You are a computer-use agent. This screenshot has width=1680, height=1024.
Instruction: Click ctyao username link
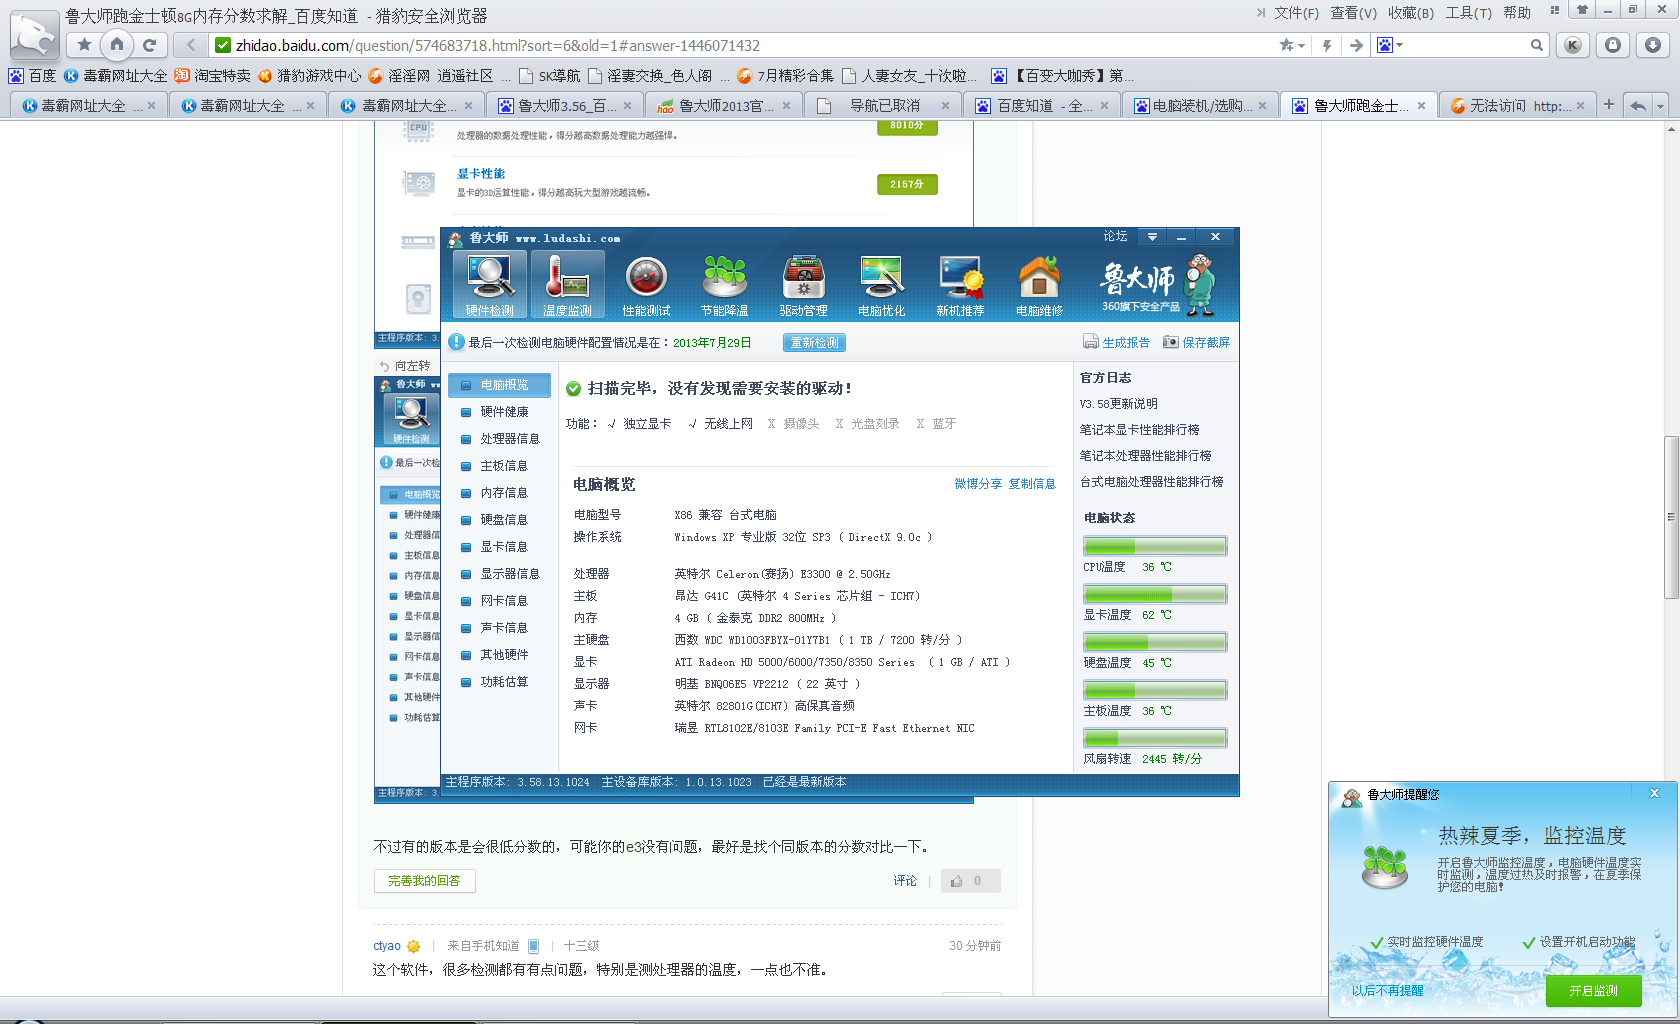coord(386,946)
